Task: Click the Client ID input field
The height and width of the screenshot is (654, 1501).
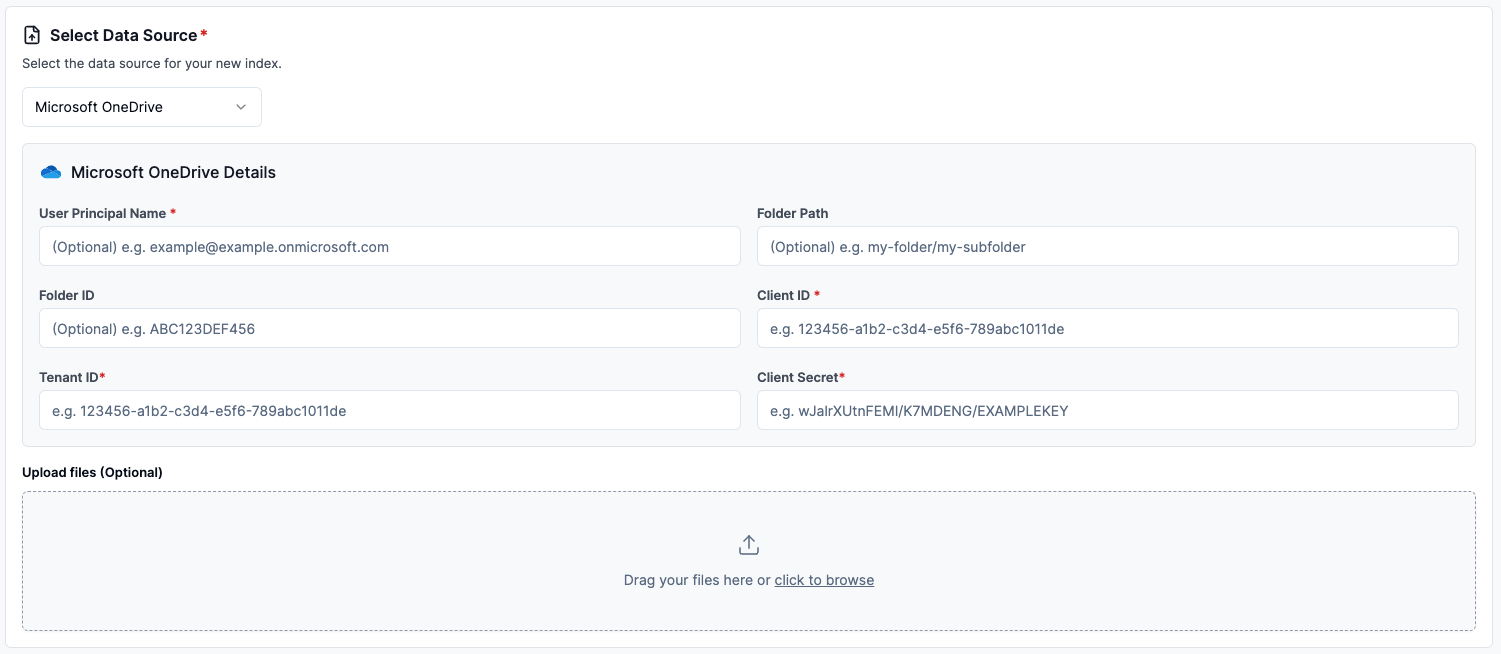Action: (x=1107, y=328)
